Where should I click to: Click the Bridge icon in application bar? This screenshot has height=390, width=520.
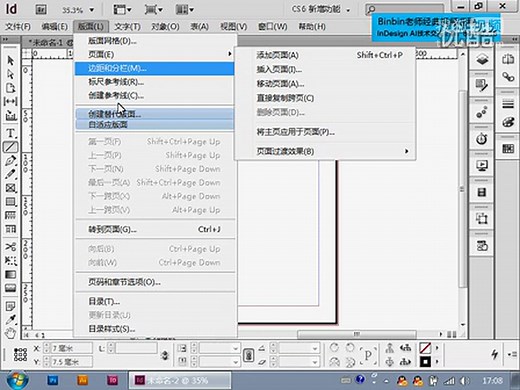pos(41,9)
